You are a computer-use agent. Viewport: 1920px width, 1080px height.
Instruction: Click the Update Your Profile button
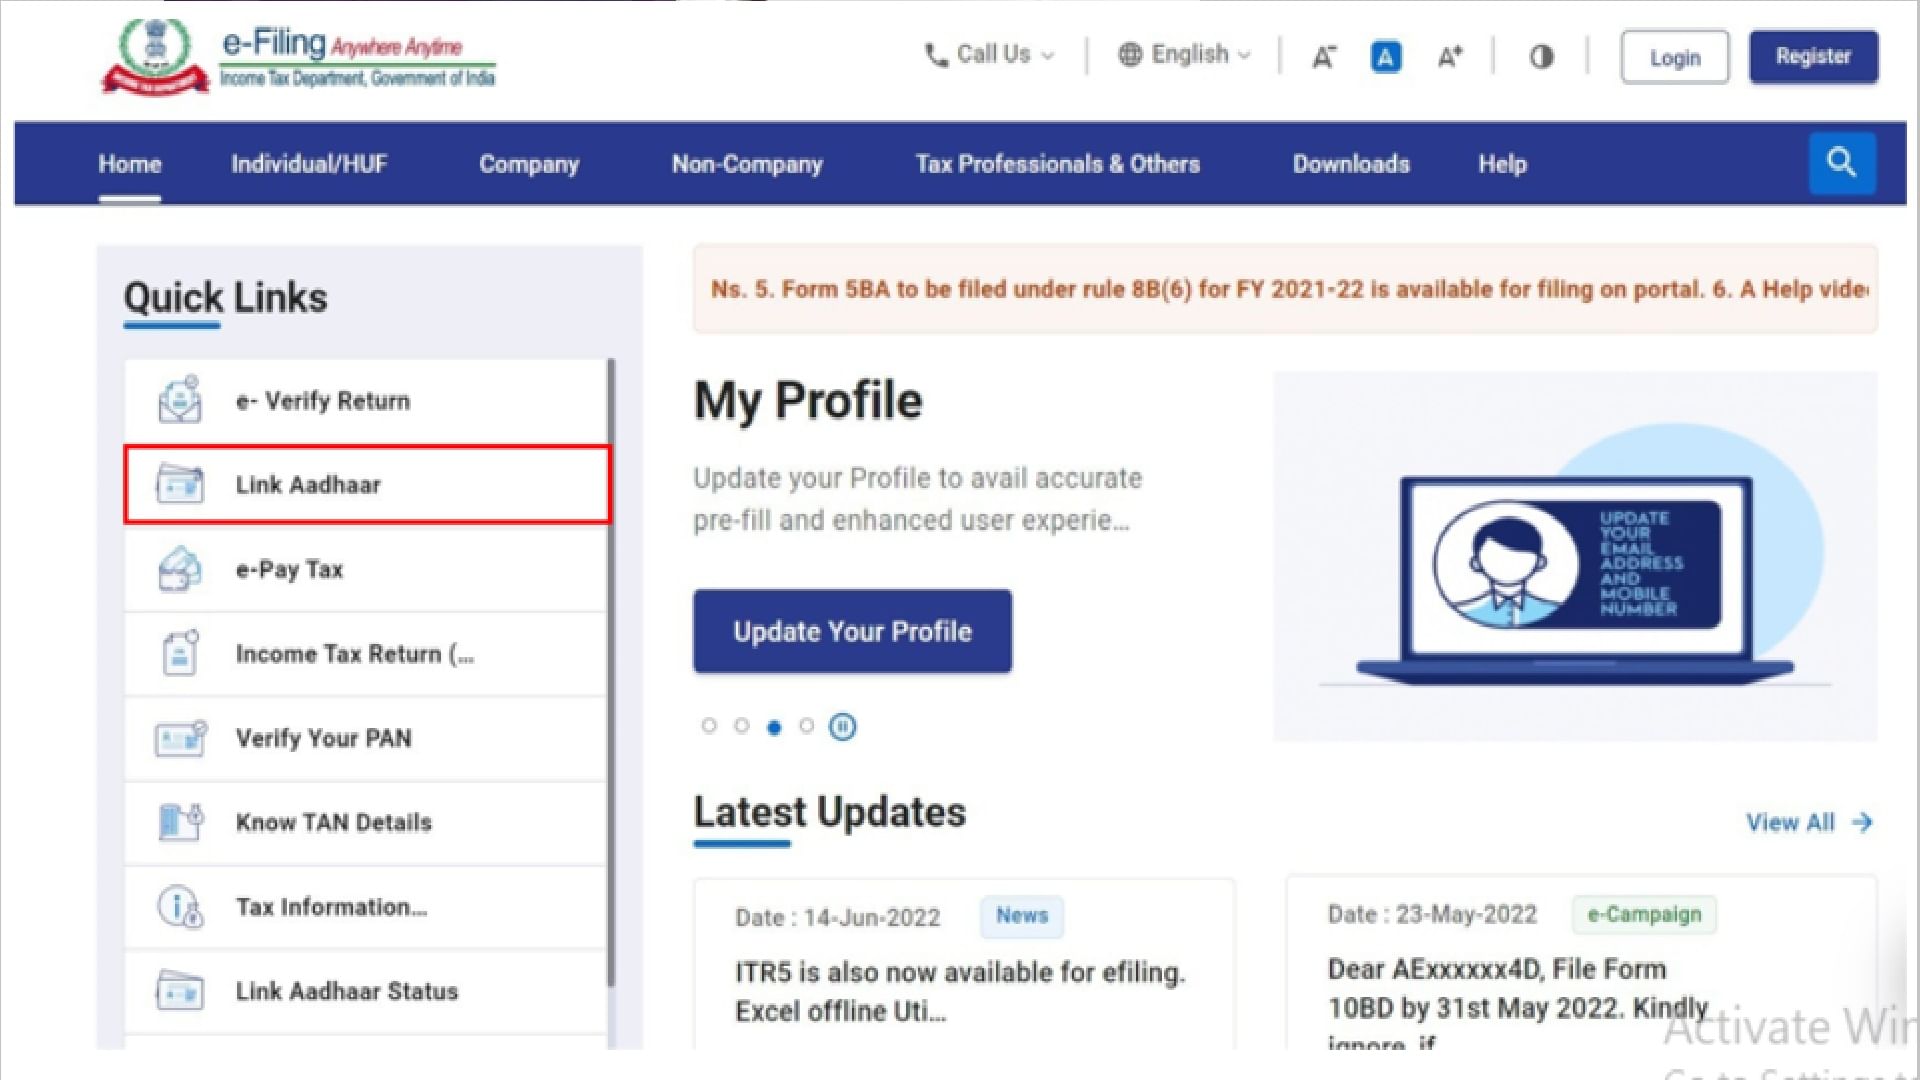[852, 631]
